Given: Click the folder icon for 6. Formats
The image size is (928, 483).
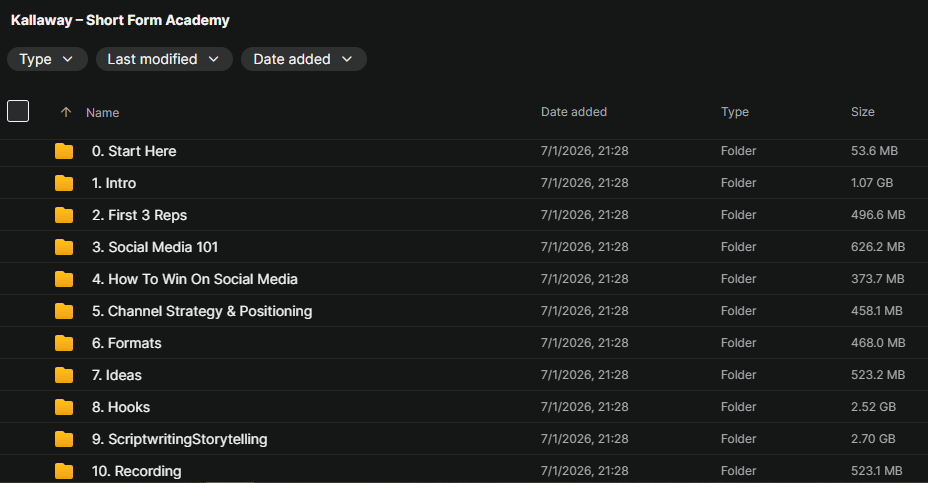Looking at the screenshot, I should [x=64, y=343].
